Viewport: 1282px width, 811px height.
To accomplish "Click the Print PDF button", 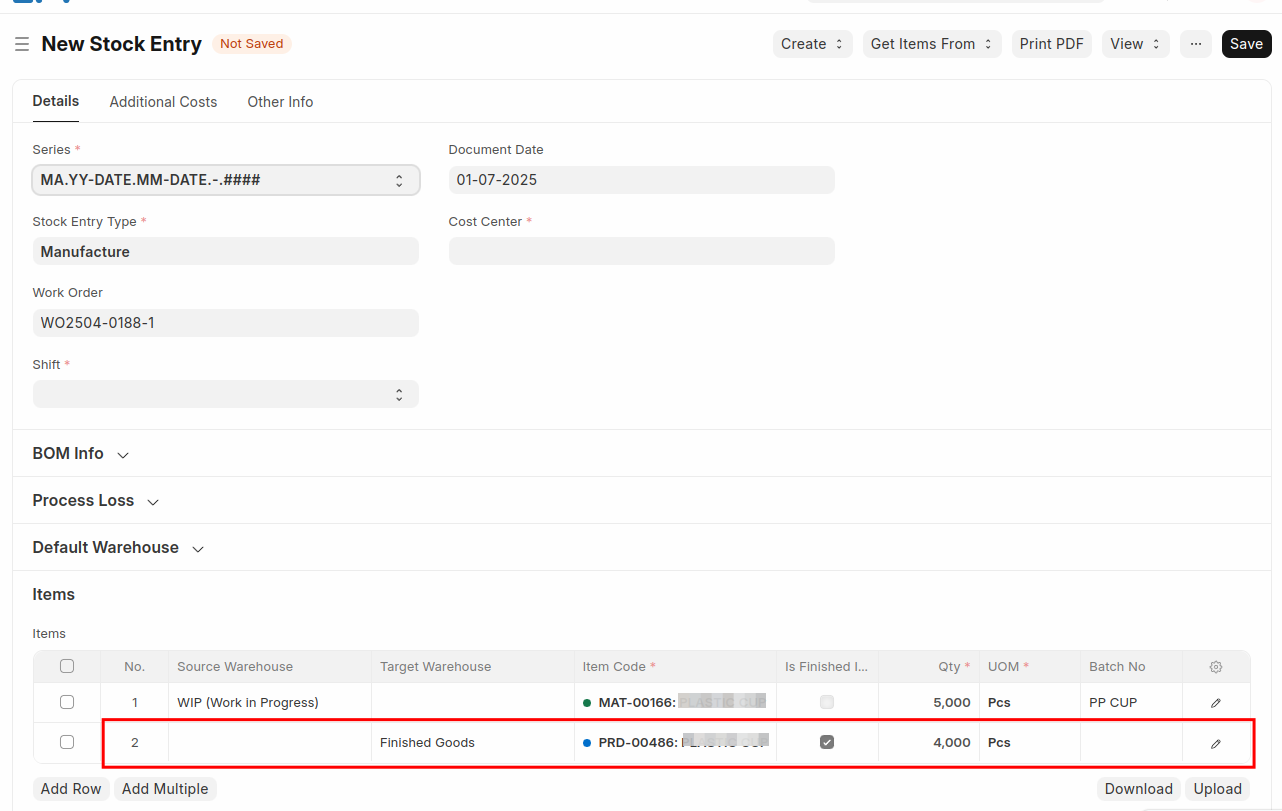I will [x=1052, y=44].
